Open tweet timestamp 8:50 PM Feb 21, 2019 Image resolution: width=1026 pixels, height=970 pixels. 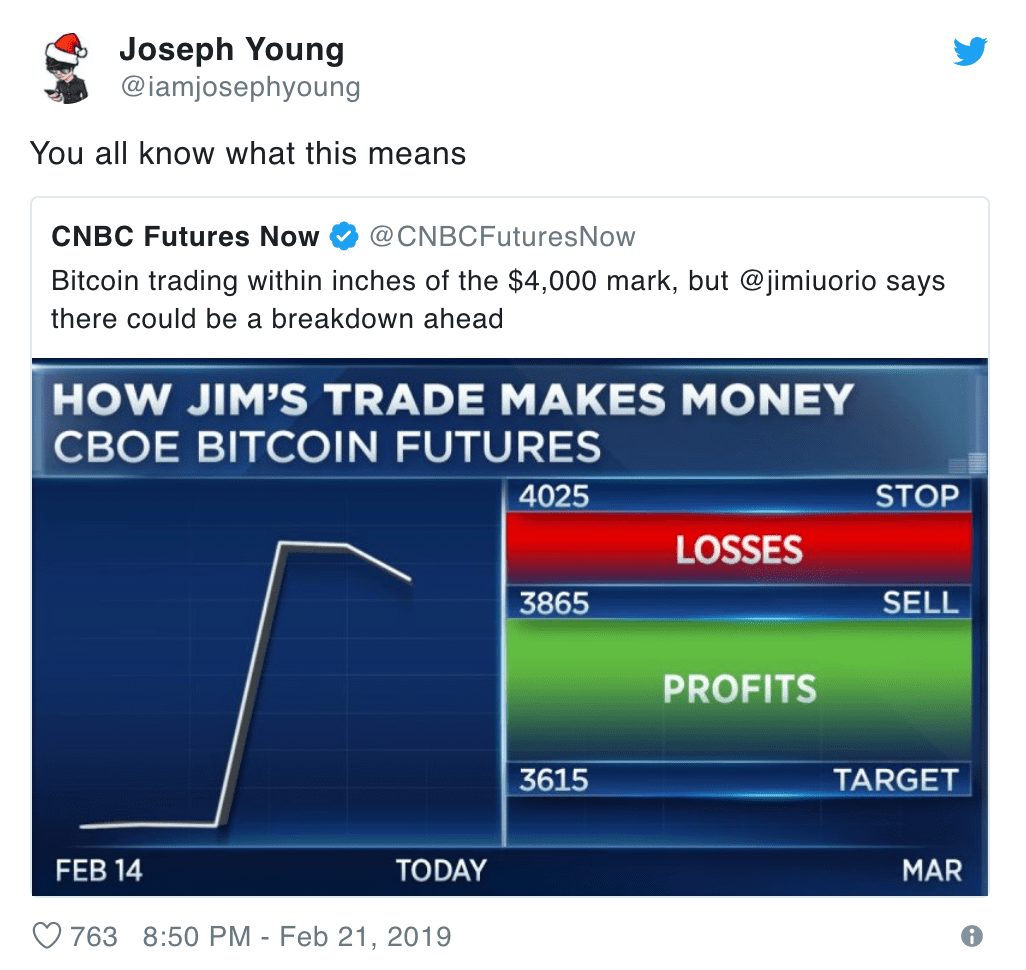(297, 937)
